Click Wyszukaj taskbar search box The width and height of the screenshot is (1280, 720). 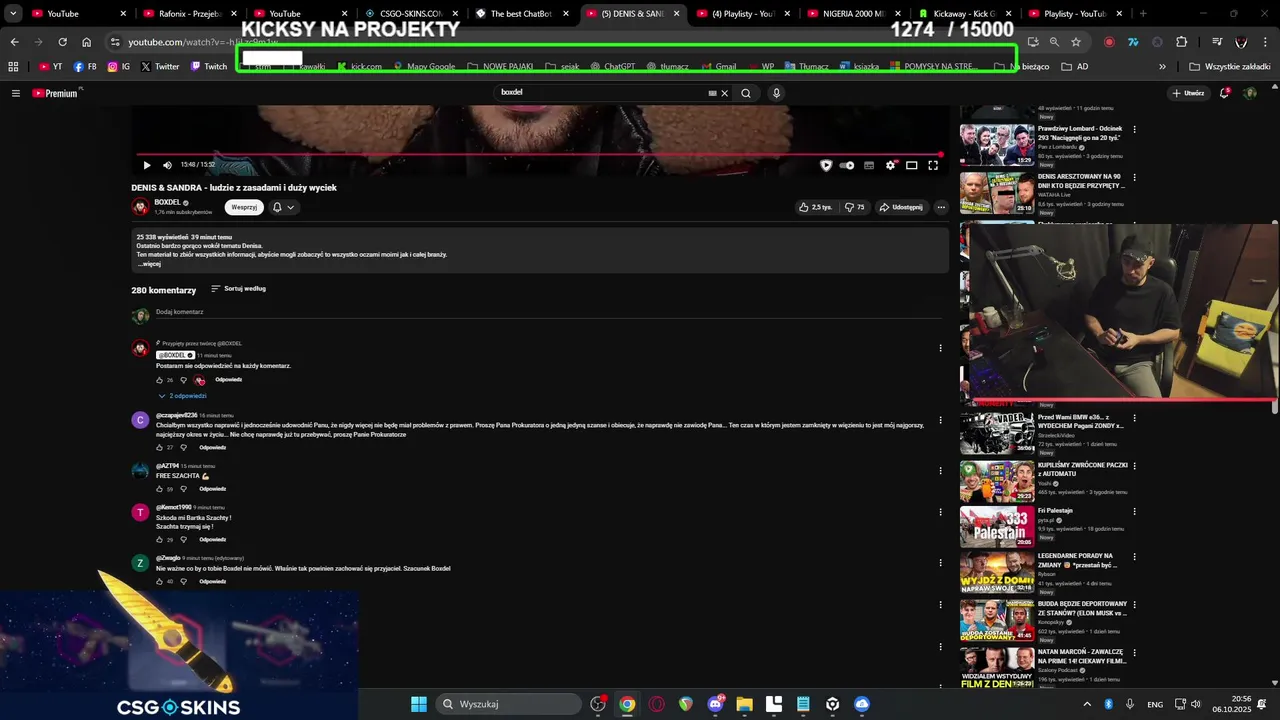tap(509, 704)
